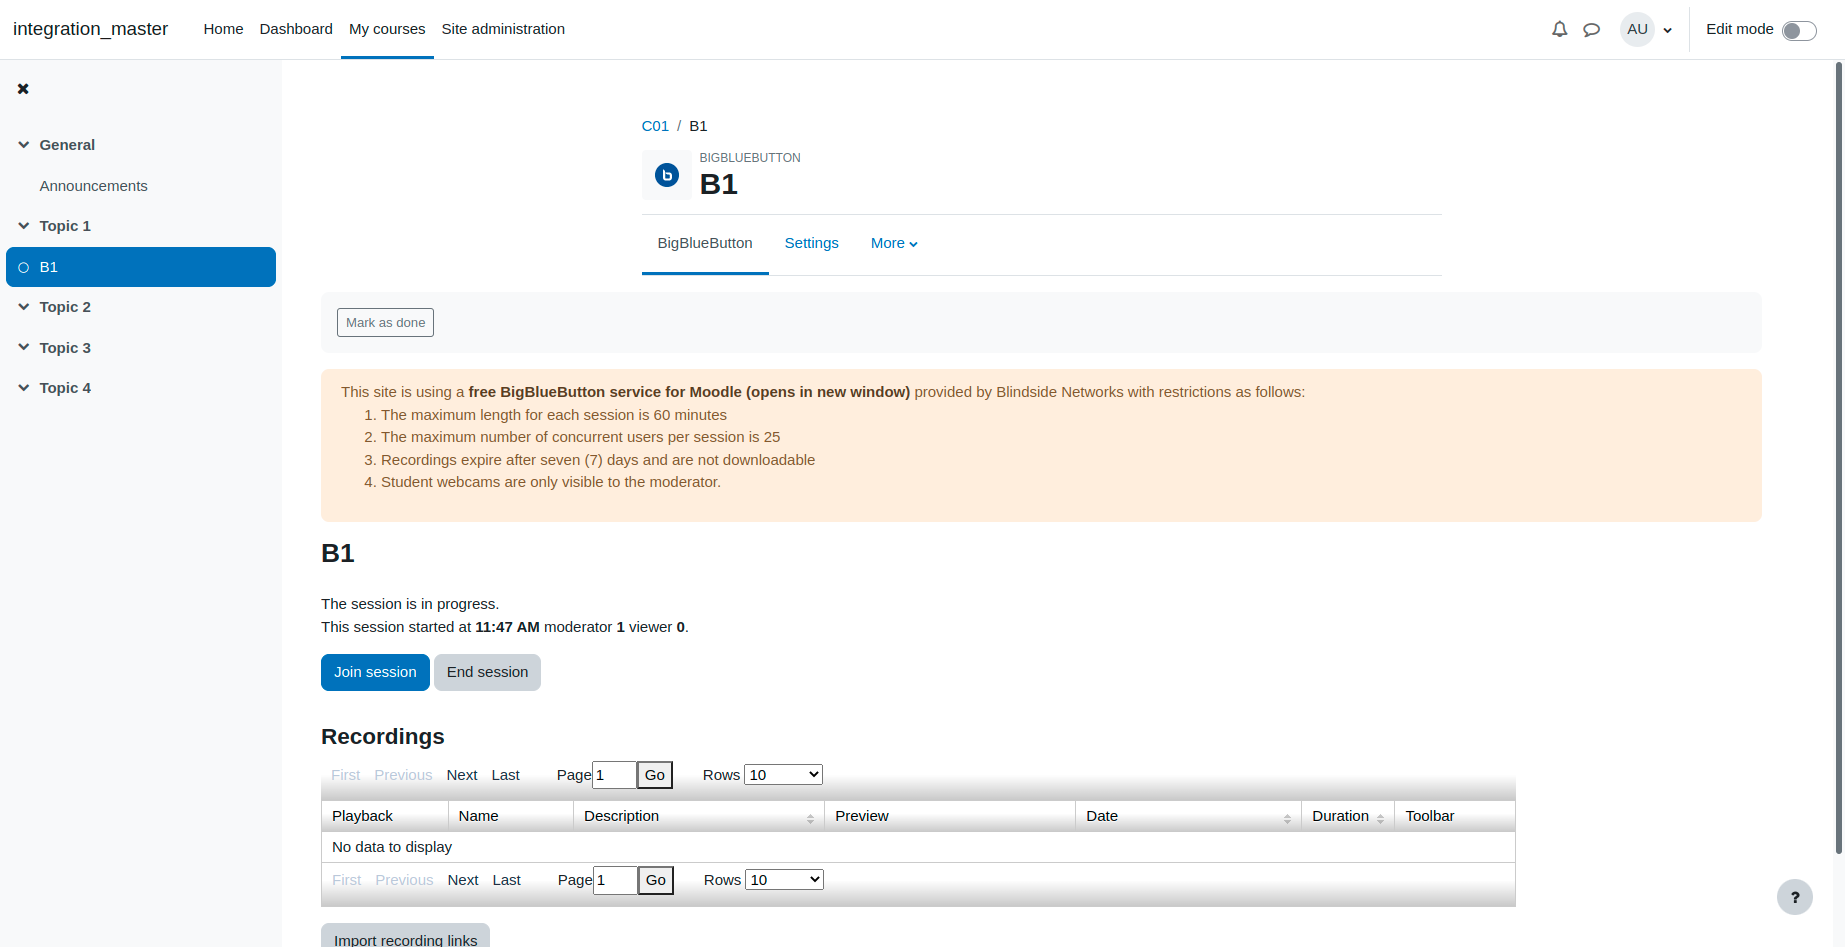Expand the Topic 4 section chevron
The width and height of the screenshot is (1845, 947).
[24, 388]
